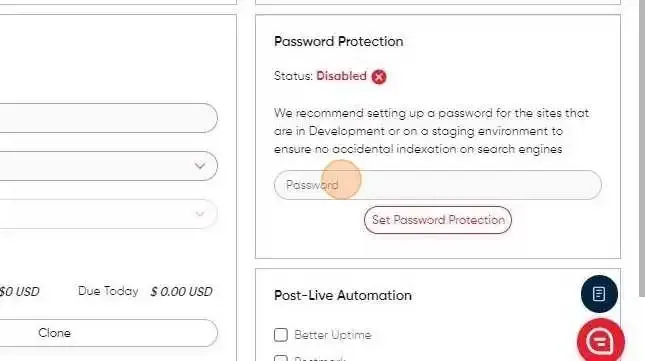Image resolution: width=645 pixels, height=361 pixels.
Task: Click the Due Today $ 0.00 USD amount
Action: pyautogui.click(x=181, y=292)
